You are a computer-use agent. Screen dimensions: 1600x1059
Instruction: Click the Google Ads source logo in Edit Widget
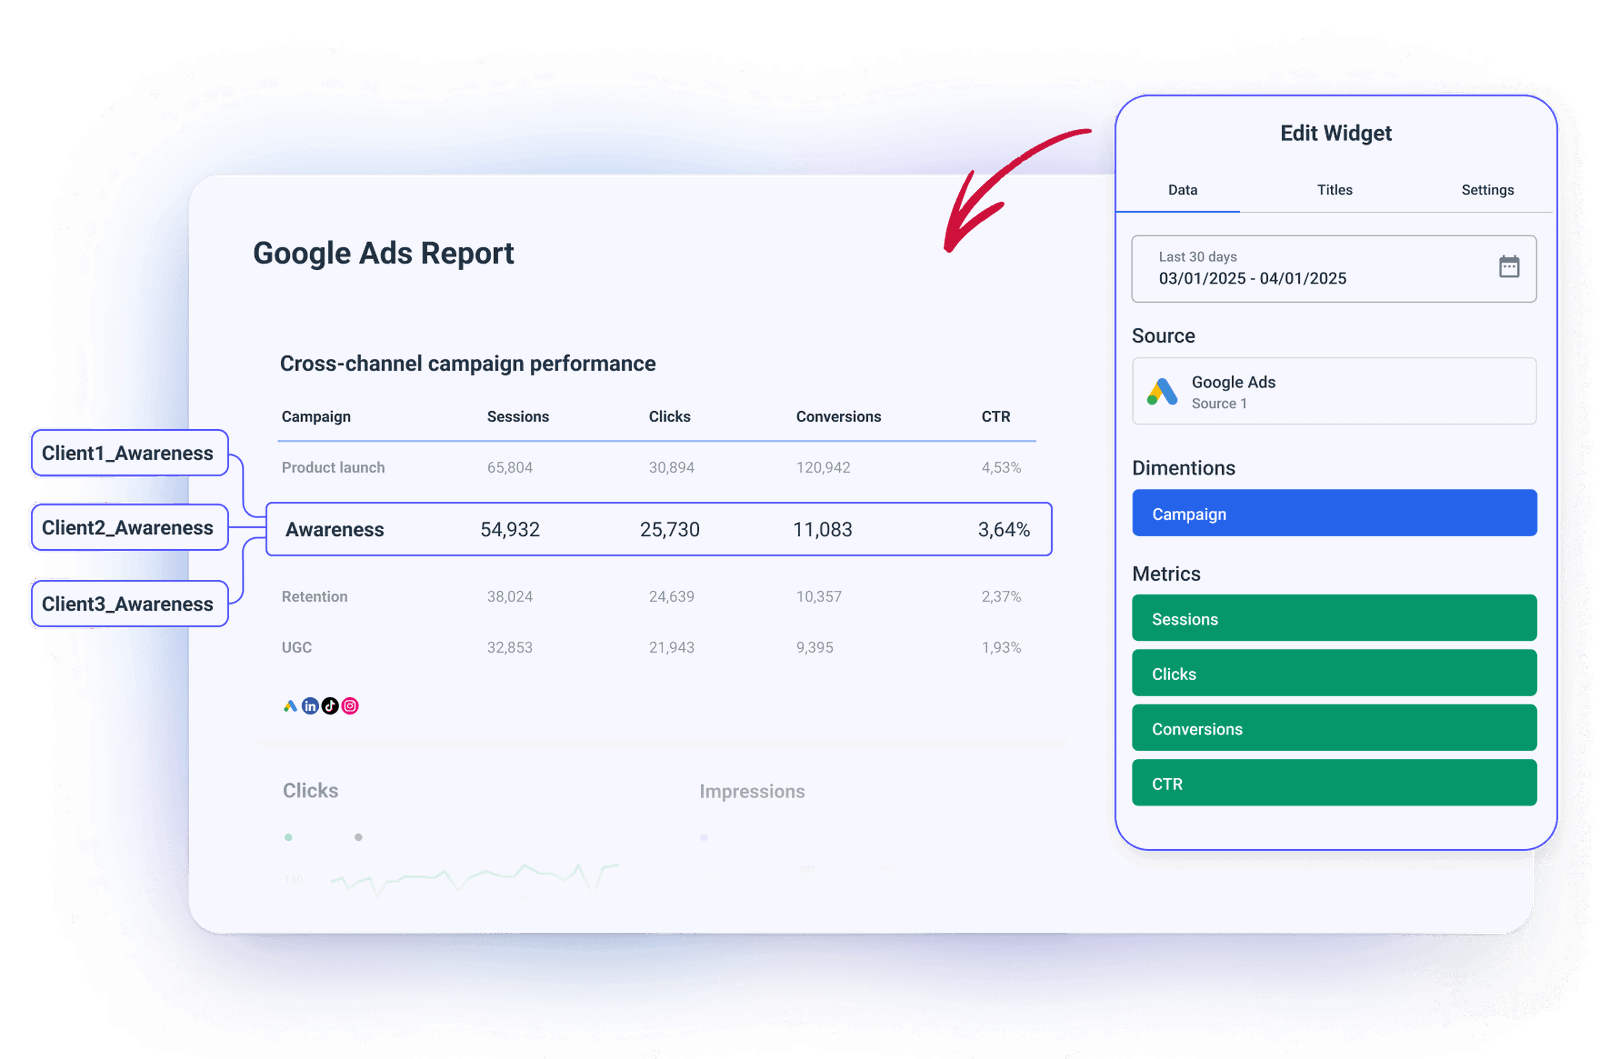(x=1163, y=391)
